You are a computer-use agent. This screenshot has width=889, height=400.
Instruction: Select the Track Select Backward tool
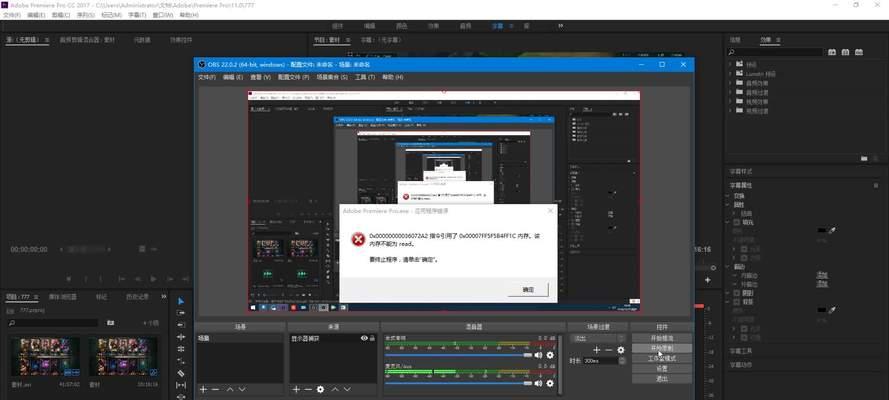[181, 325]
